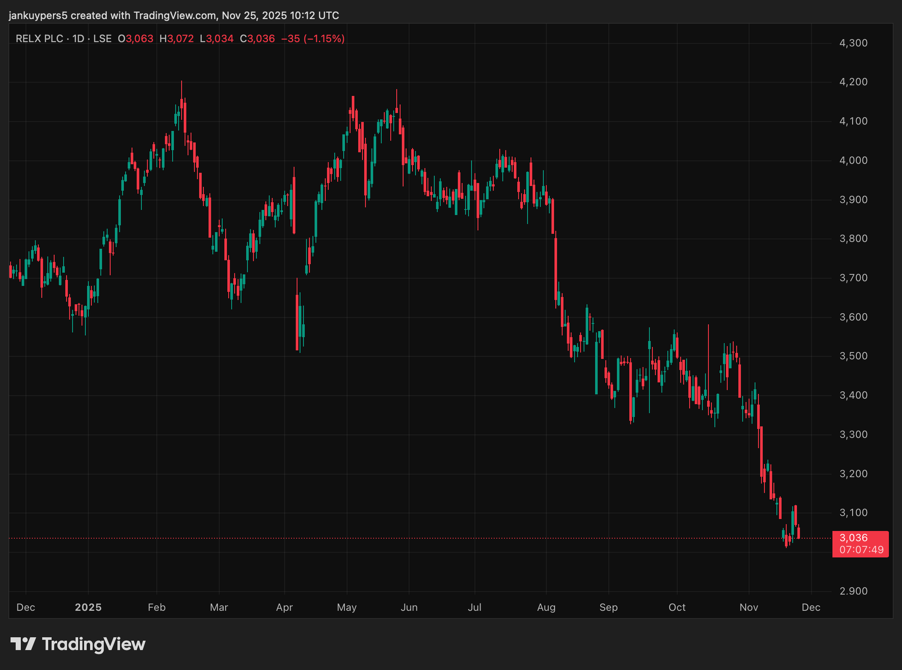Viewport: 902px width, 670px height.
Task: Click the TradingView logo icon
Action: coord(23,644)
